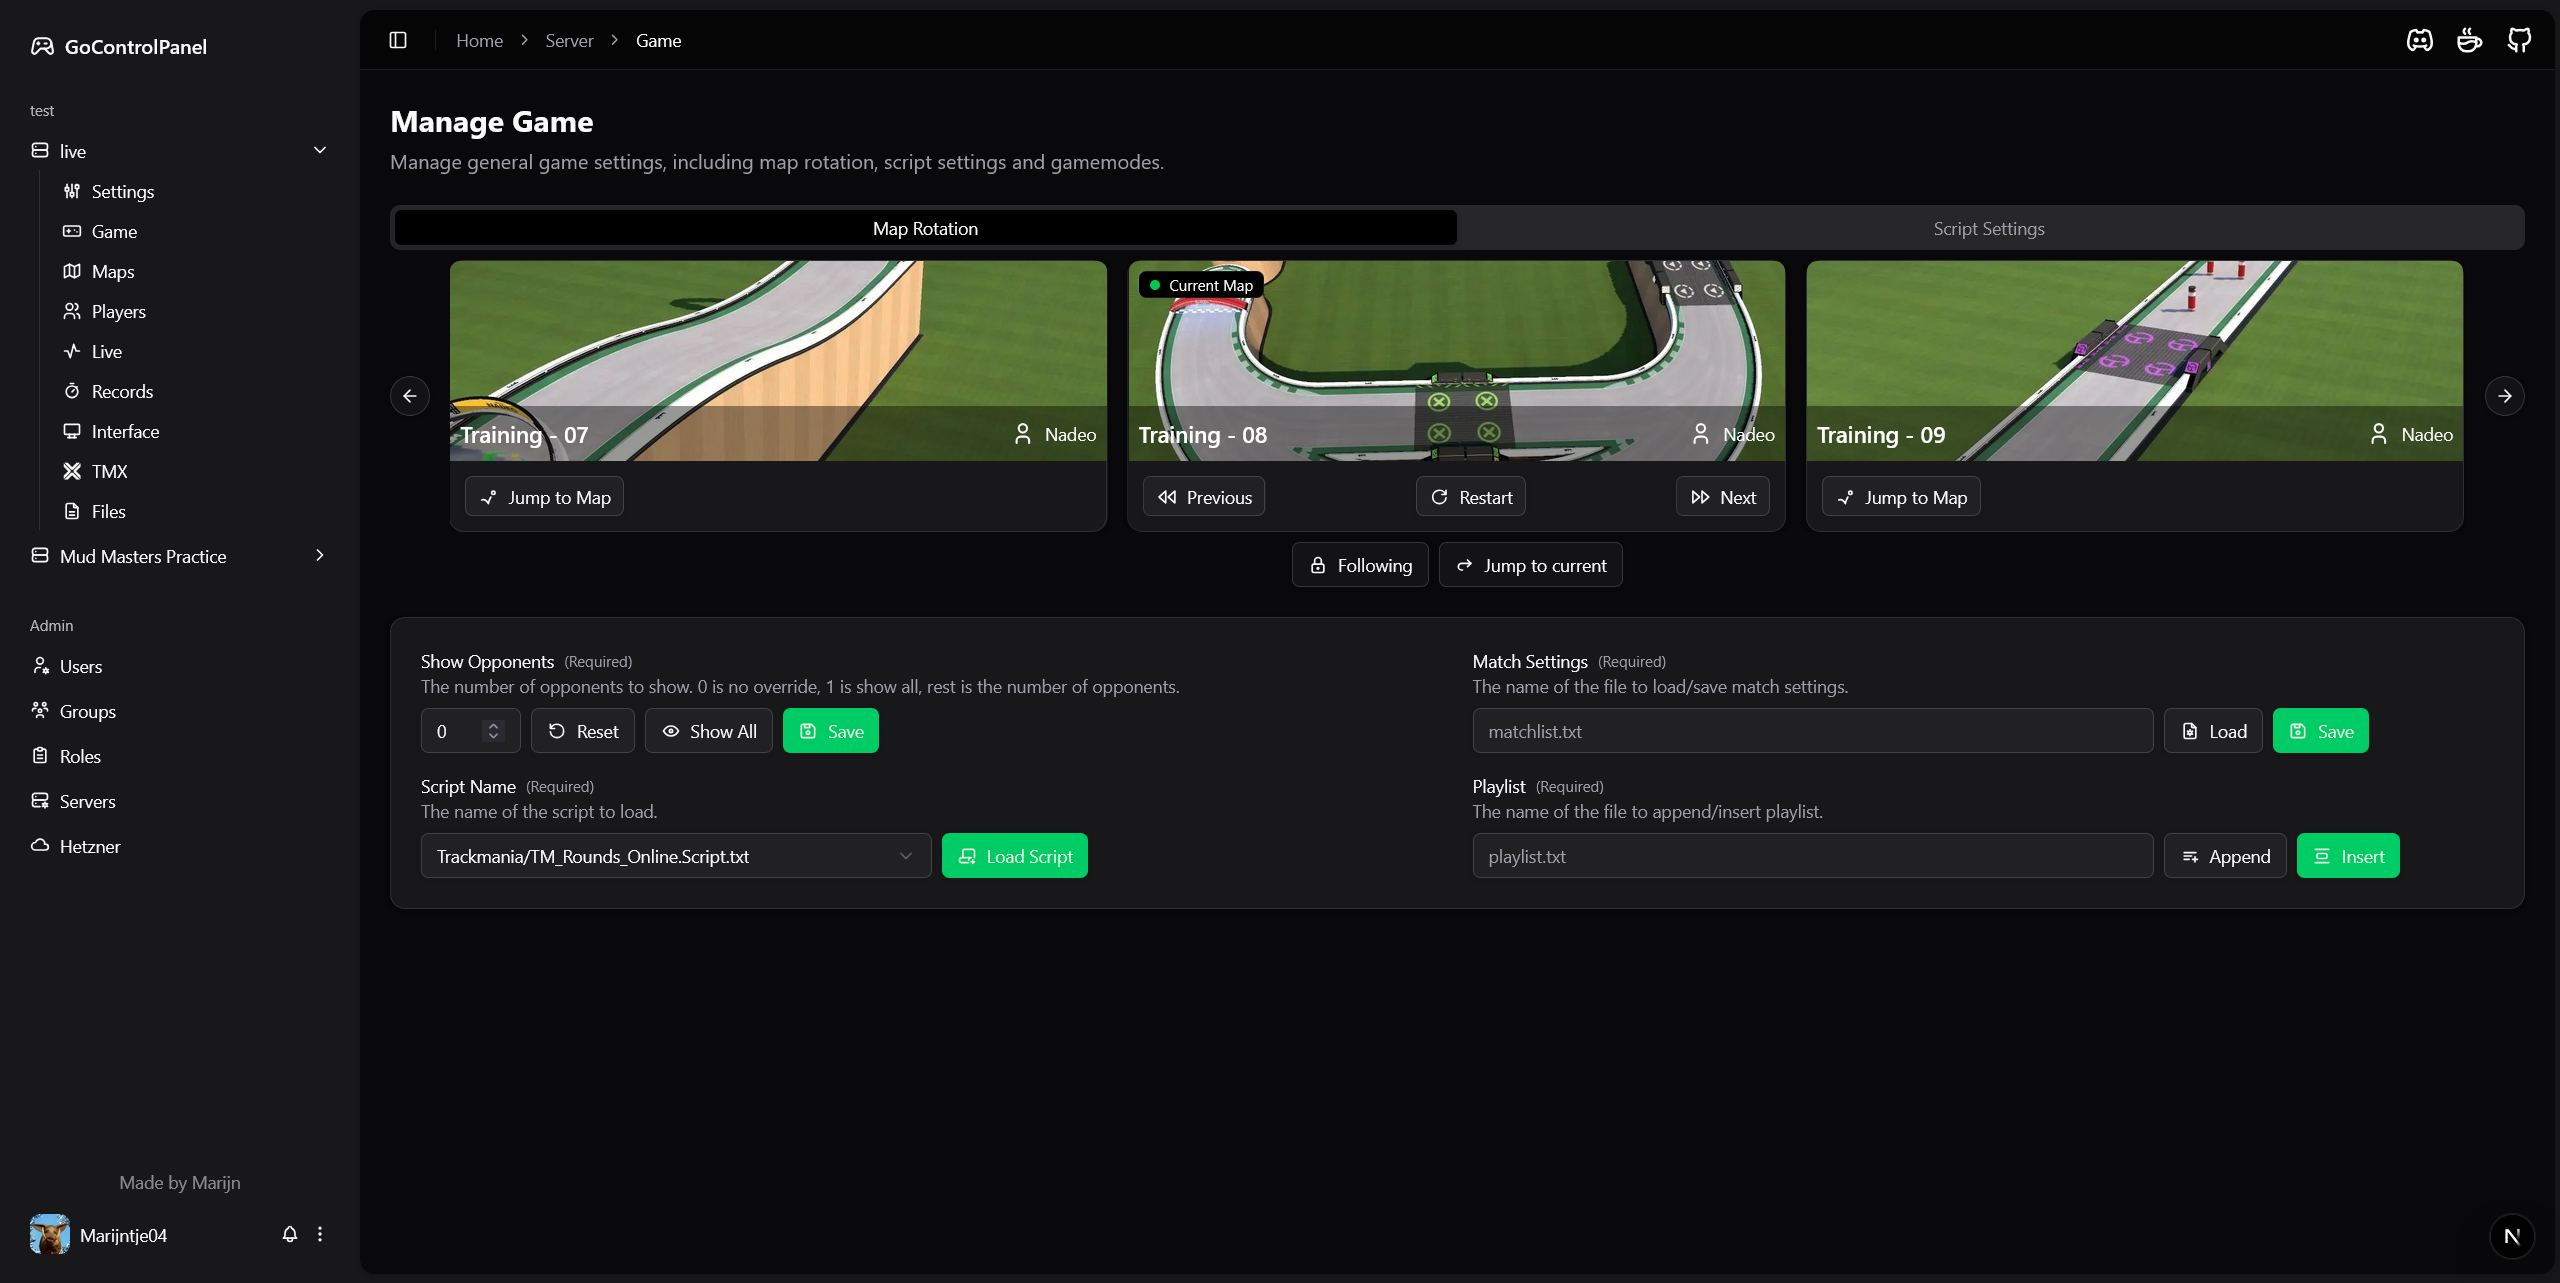Go to next carousel maps arrow
The image size is (2560, 1283).
[2504, 396]
